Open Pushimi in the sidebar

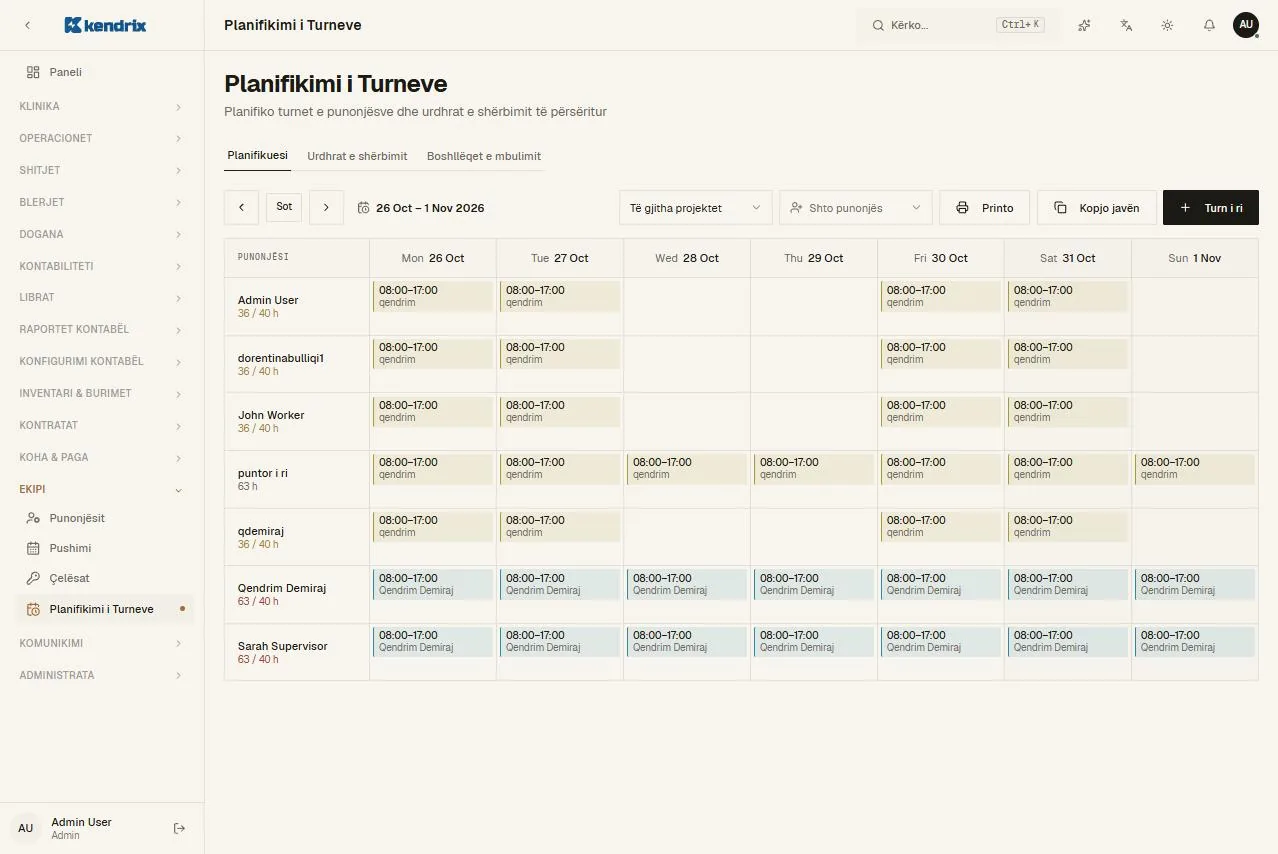(x=102, y=548)
